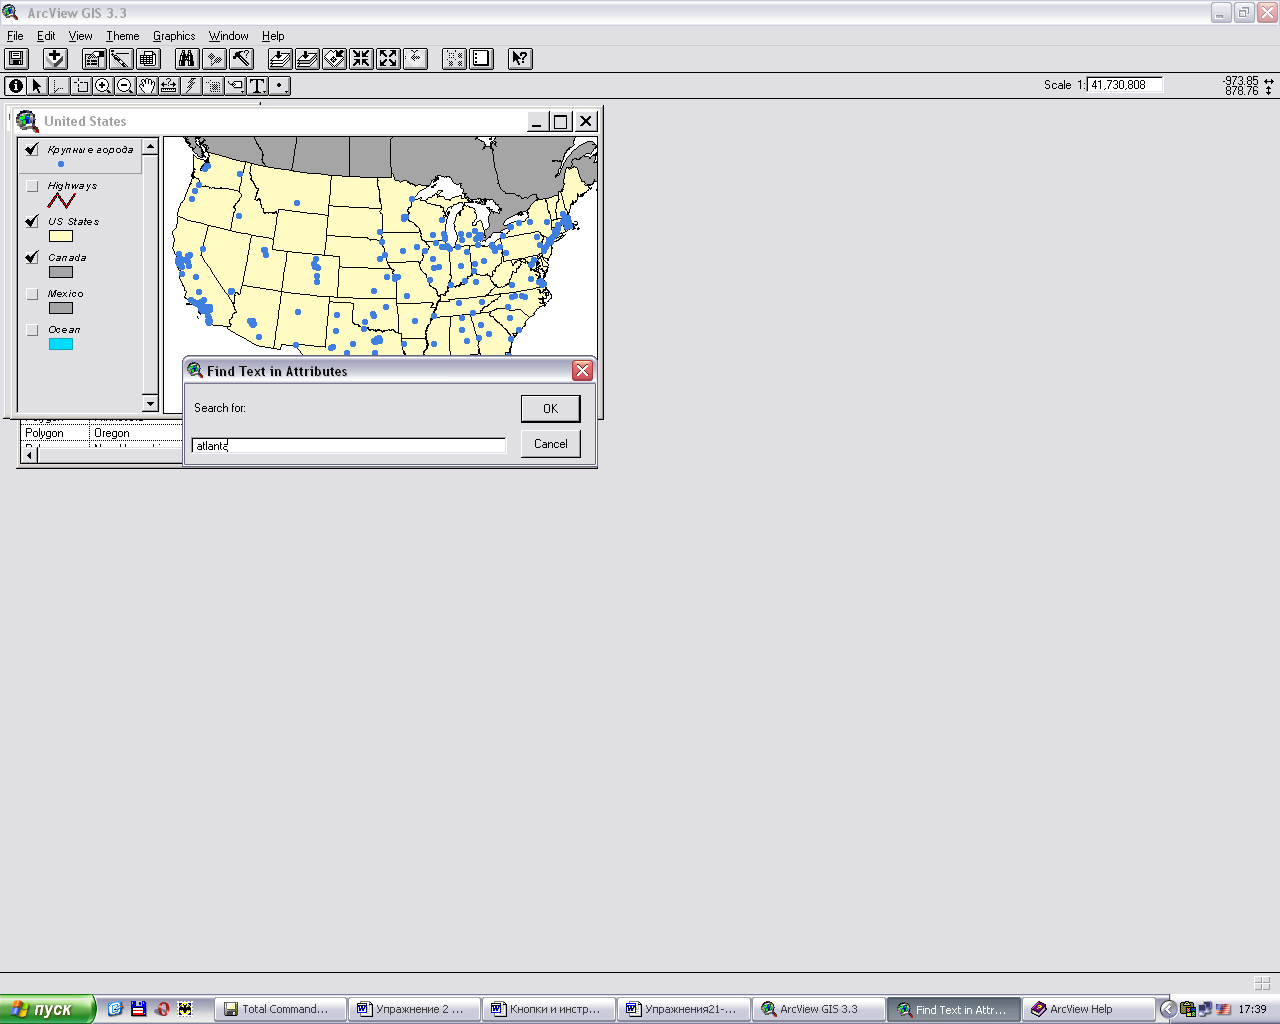The image size is (1280, 1024).
Task: Choose the Zoom In magnifier tool
Action: click(x=103, y=86)
